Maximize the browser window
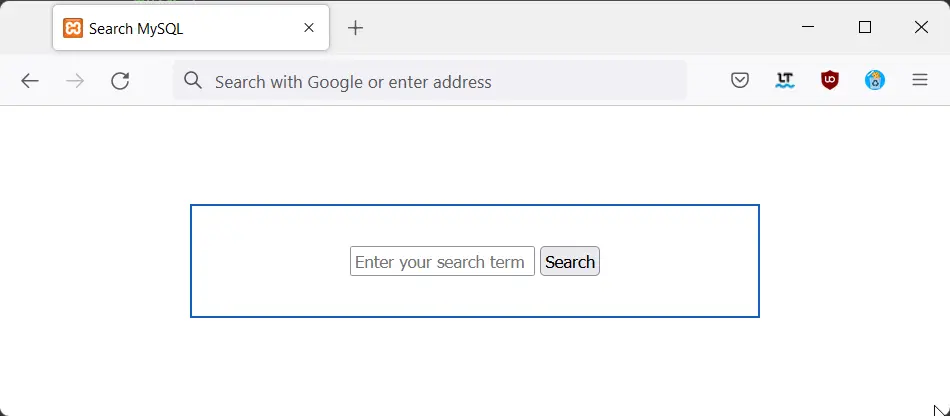950x416 pixels. [x=865, y=27]
